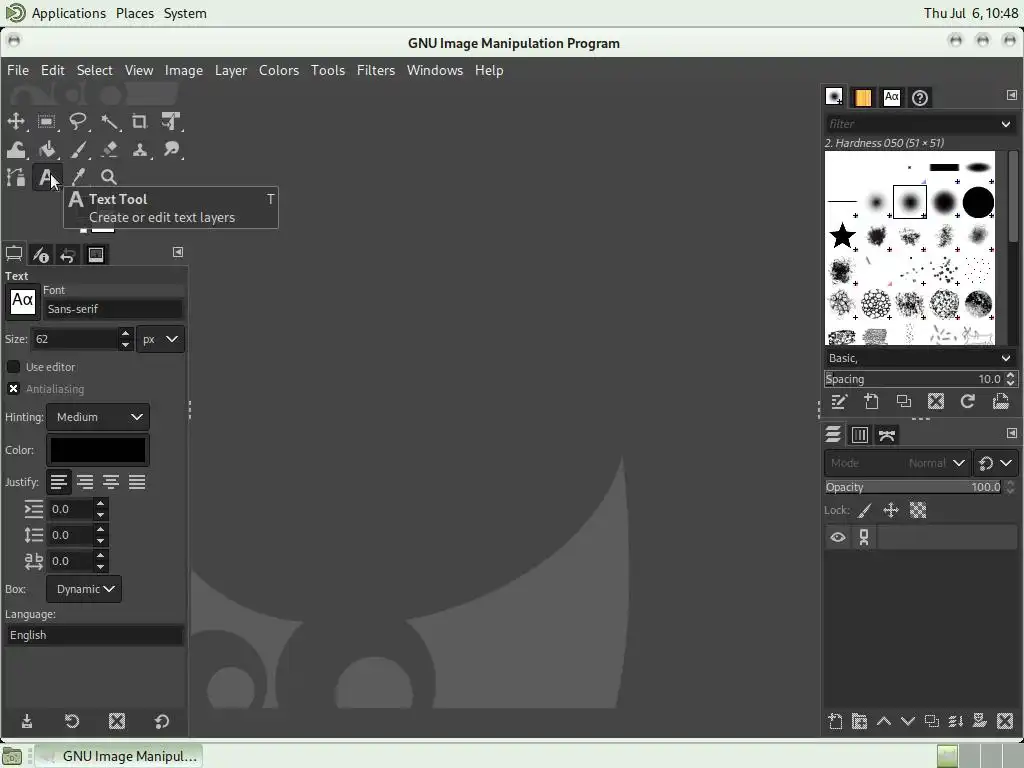
Task: Lower layer with down arrow
Action: point(908,721)
